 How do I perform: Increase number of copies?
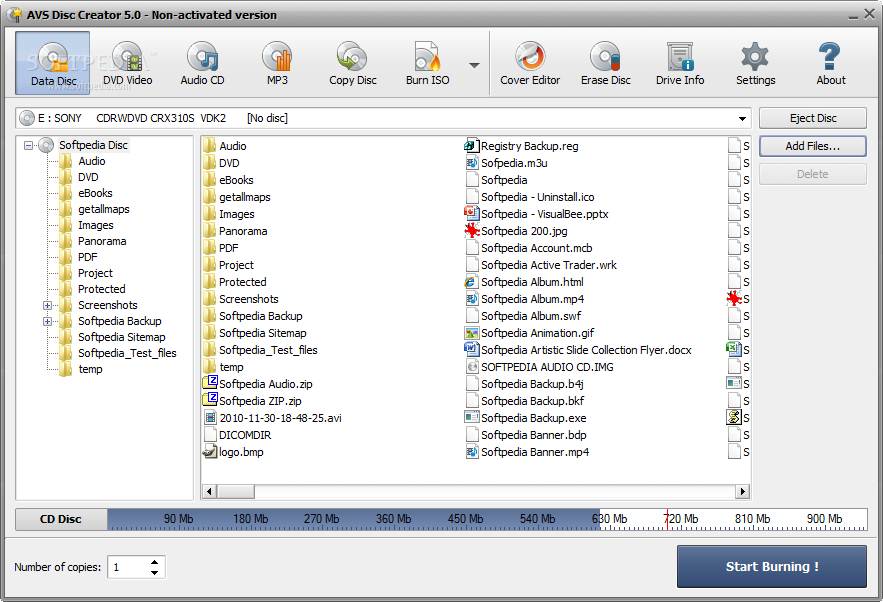point(154,561)
